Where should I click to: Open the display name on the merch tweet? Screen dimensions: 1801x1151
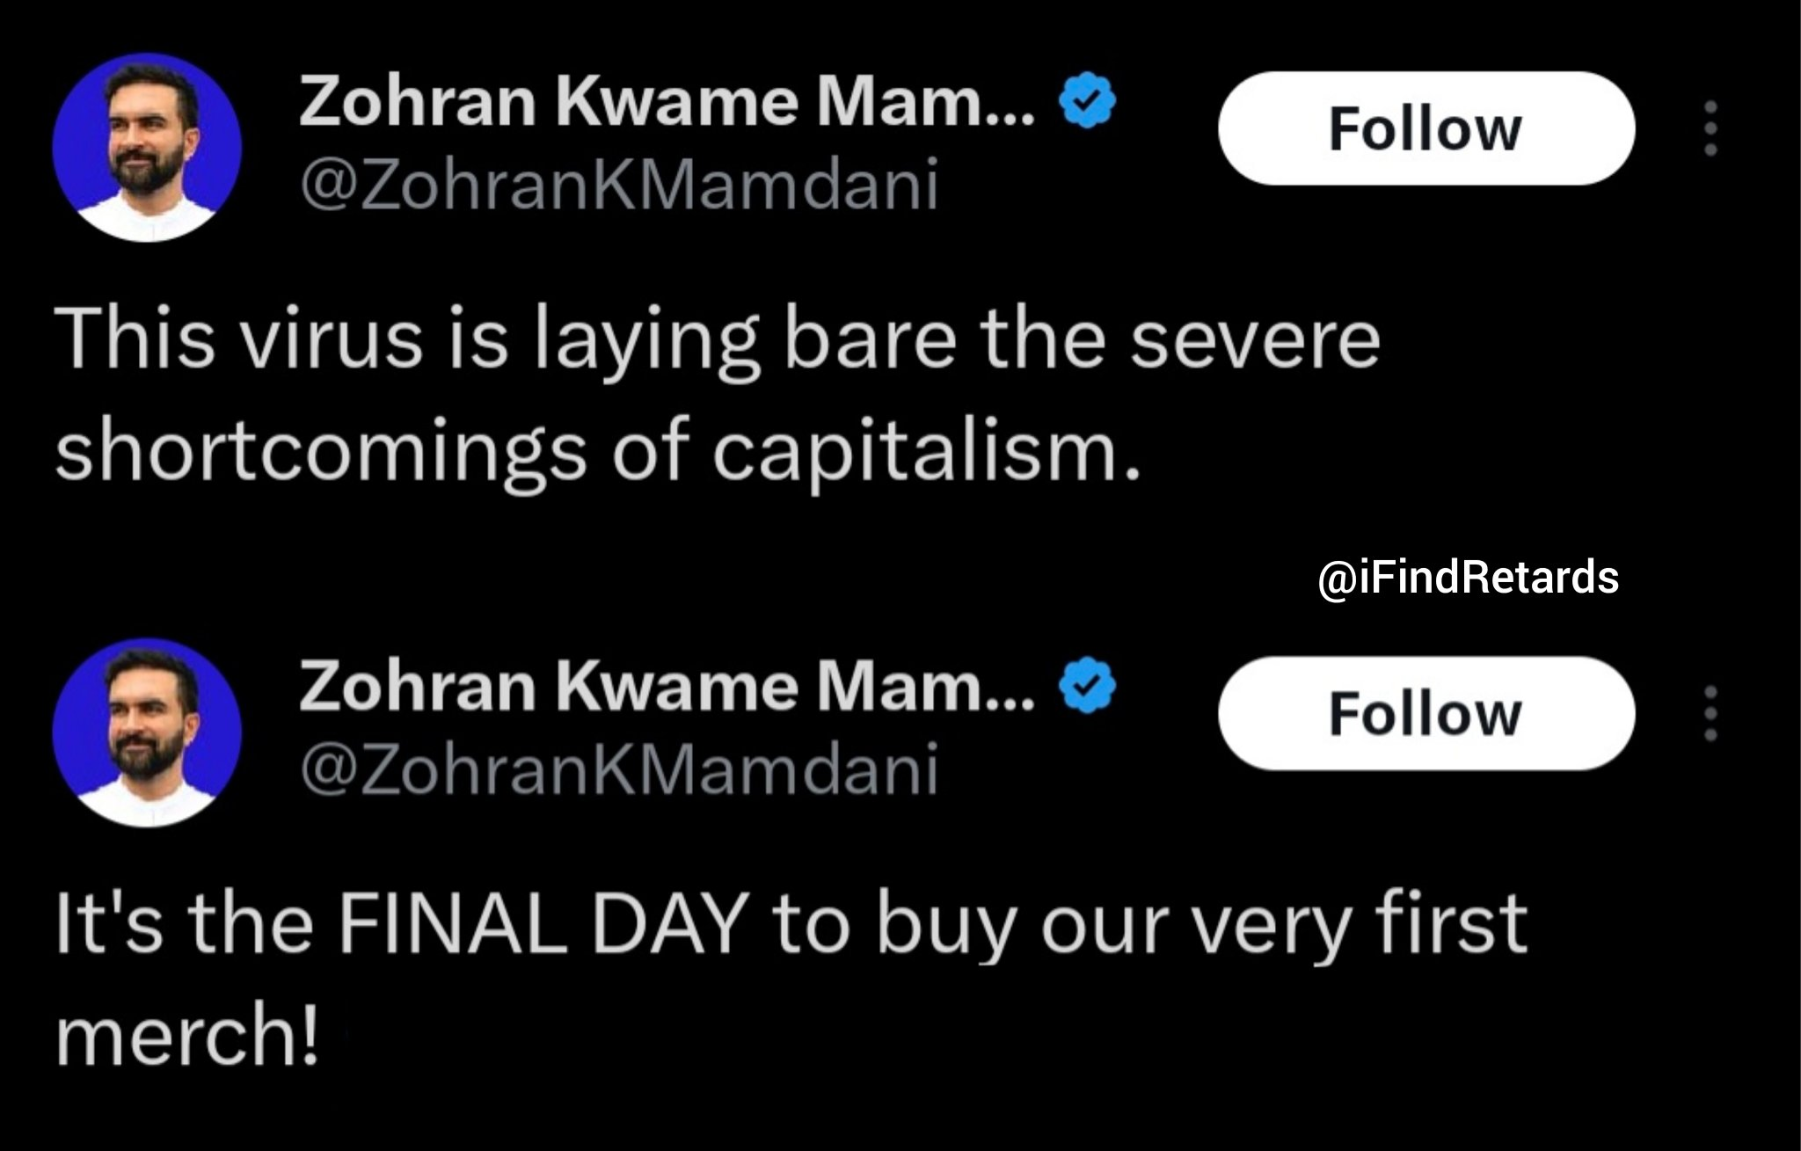666,687
